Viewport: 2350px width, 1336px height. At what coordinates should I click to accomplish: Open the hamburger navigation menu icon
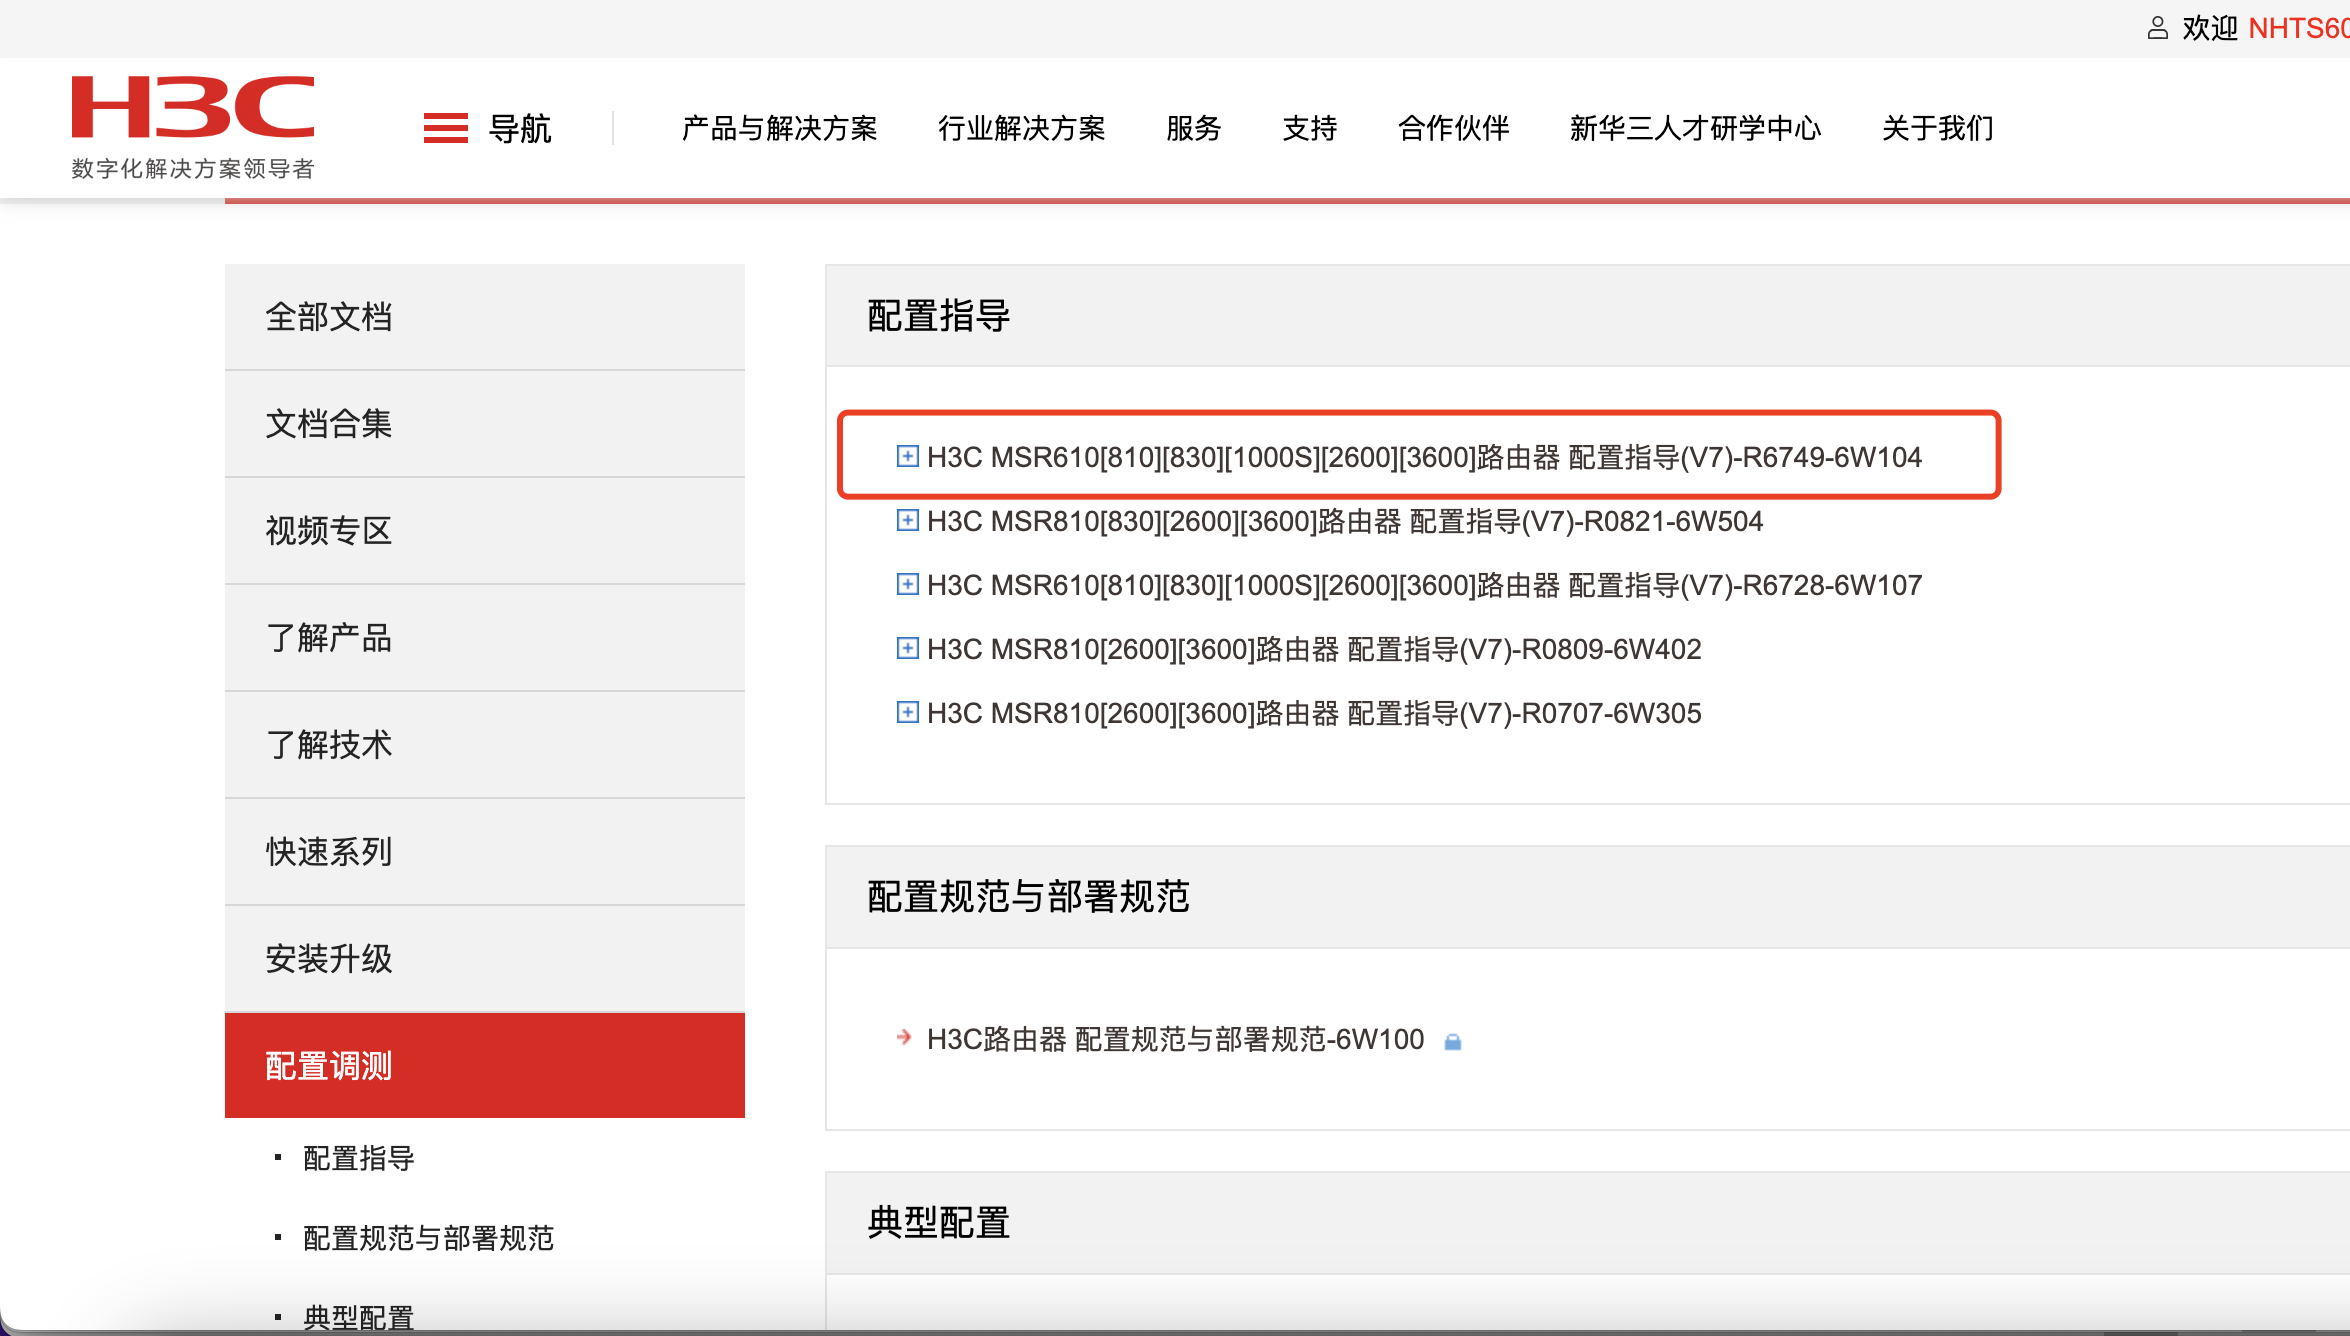point(445,128)
